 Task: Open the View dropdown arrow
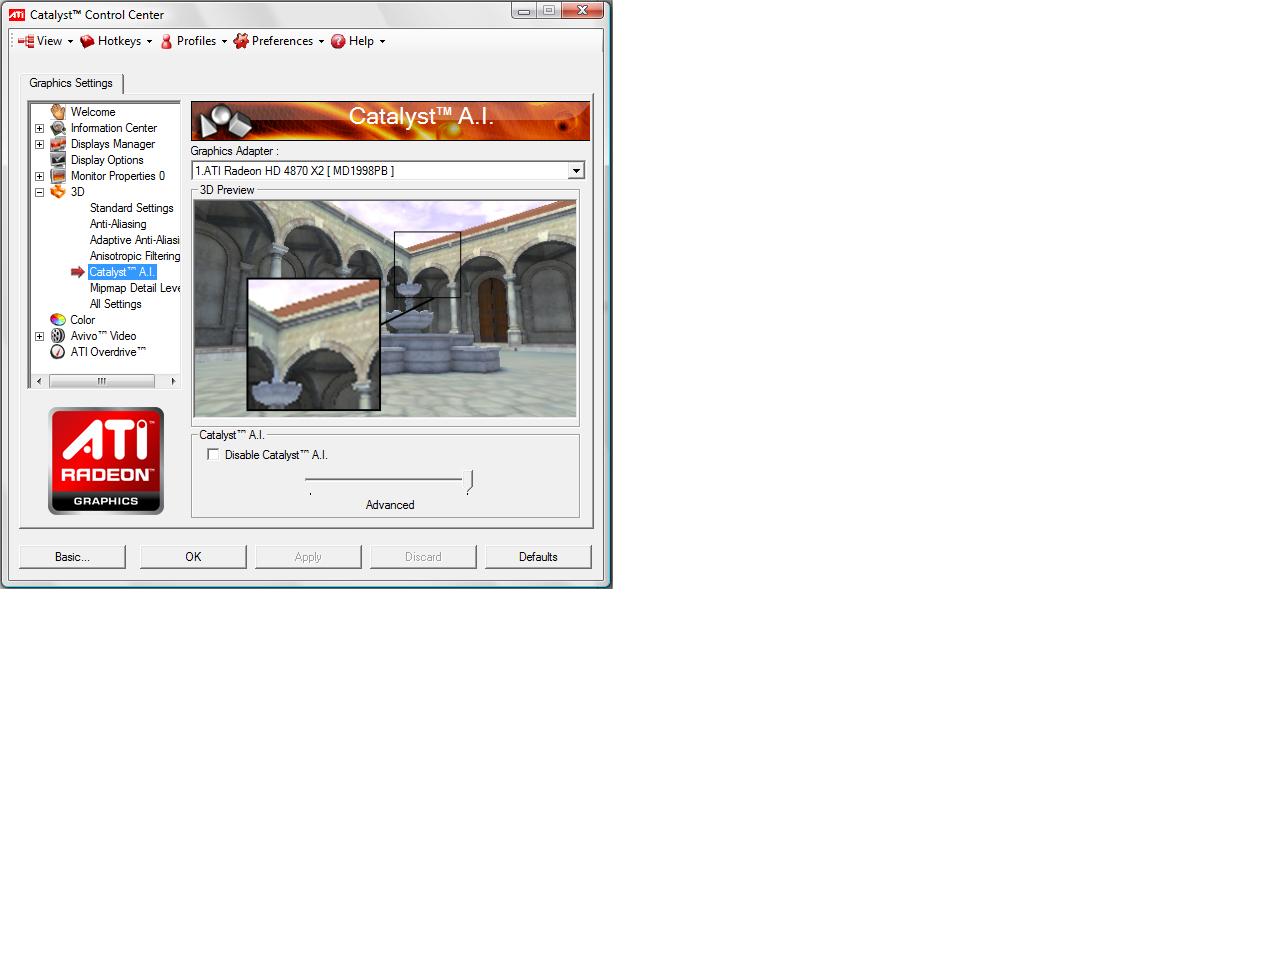(70, 42)
